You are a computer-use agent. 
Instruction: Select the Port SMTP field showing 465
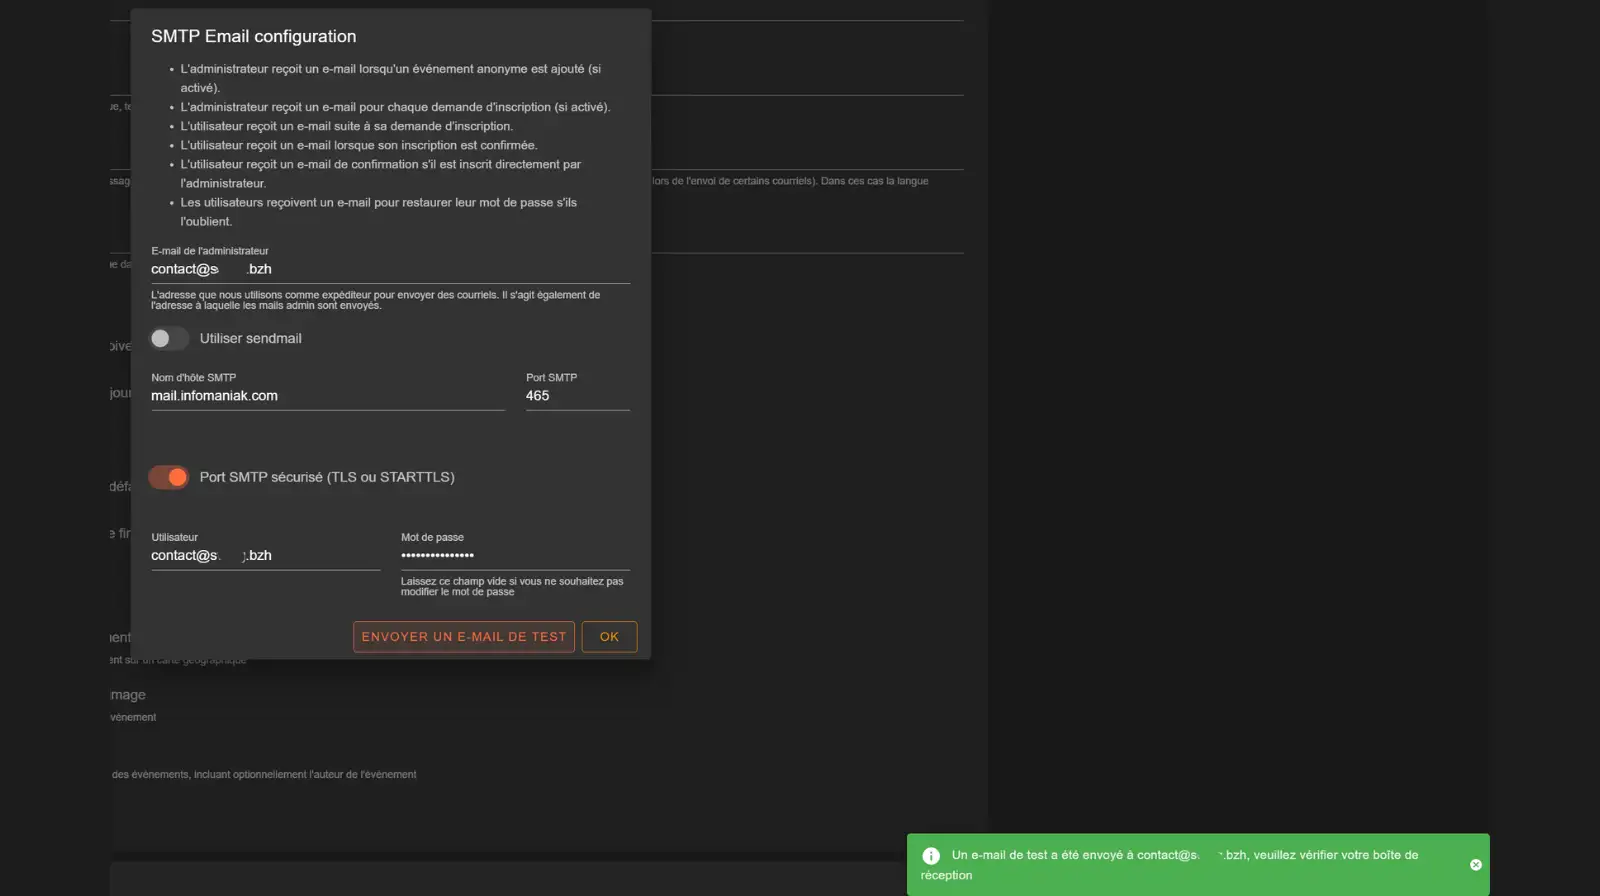pyautogui.click(x=577, y=396)
